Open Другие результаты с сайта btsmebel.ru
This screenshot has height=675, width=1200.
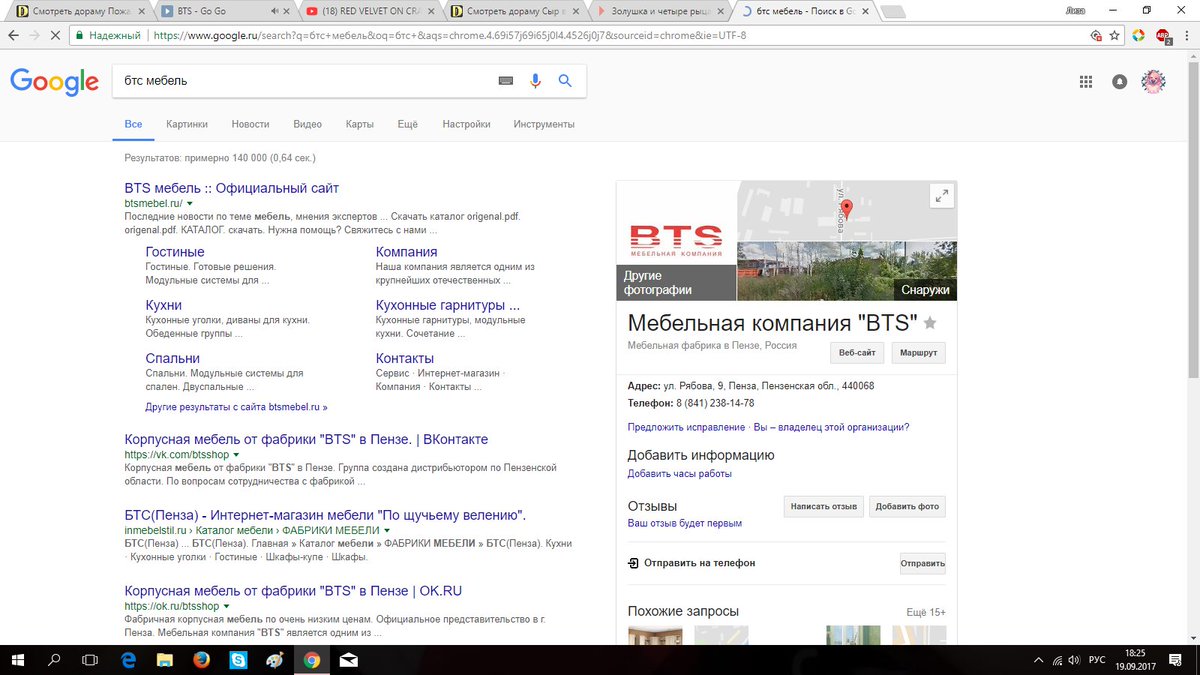(x=236, y=407)
